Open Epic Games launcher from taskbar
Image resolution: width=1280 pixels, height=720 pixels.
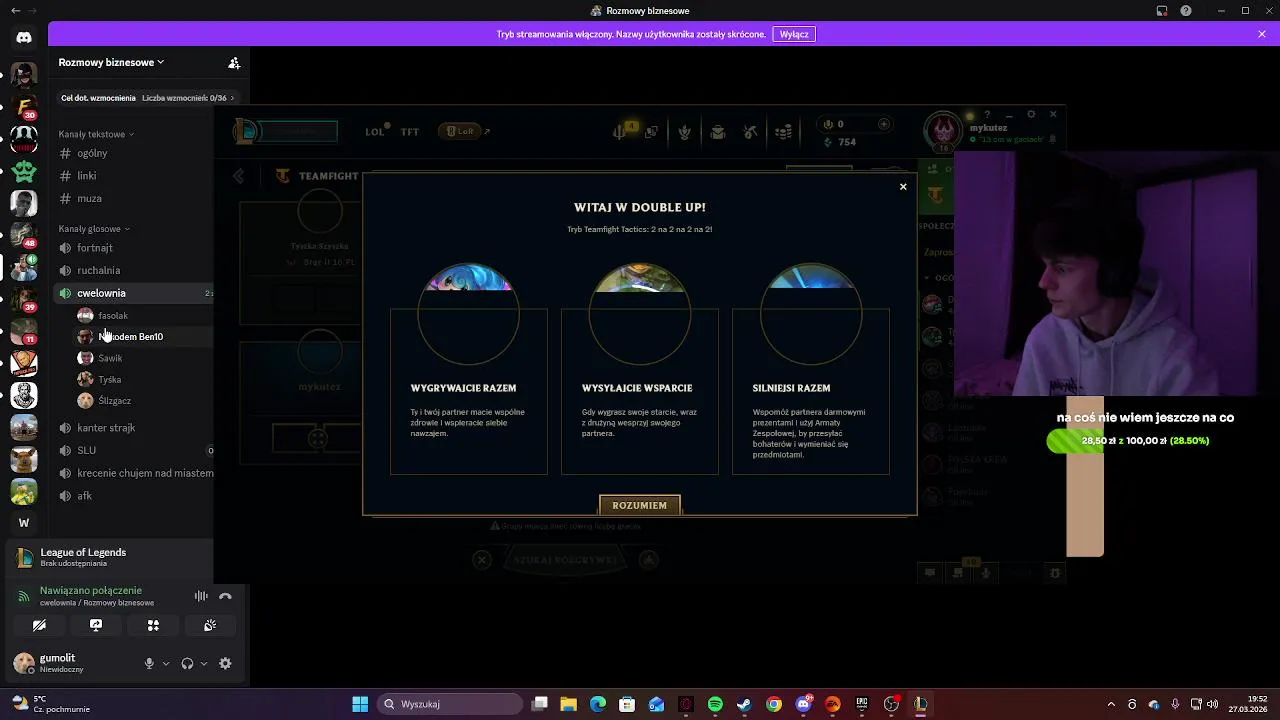point(862,704)
